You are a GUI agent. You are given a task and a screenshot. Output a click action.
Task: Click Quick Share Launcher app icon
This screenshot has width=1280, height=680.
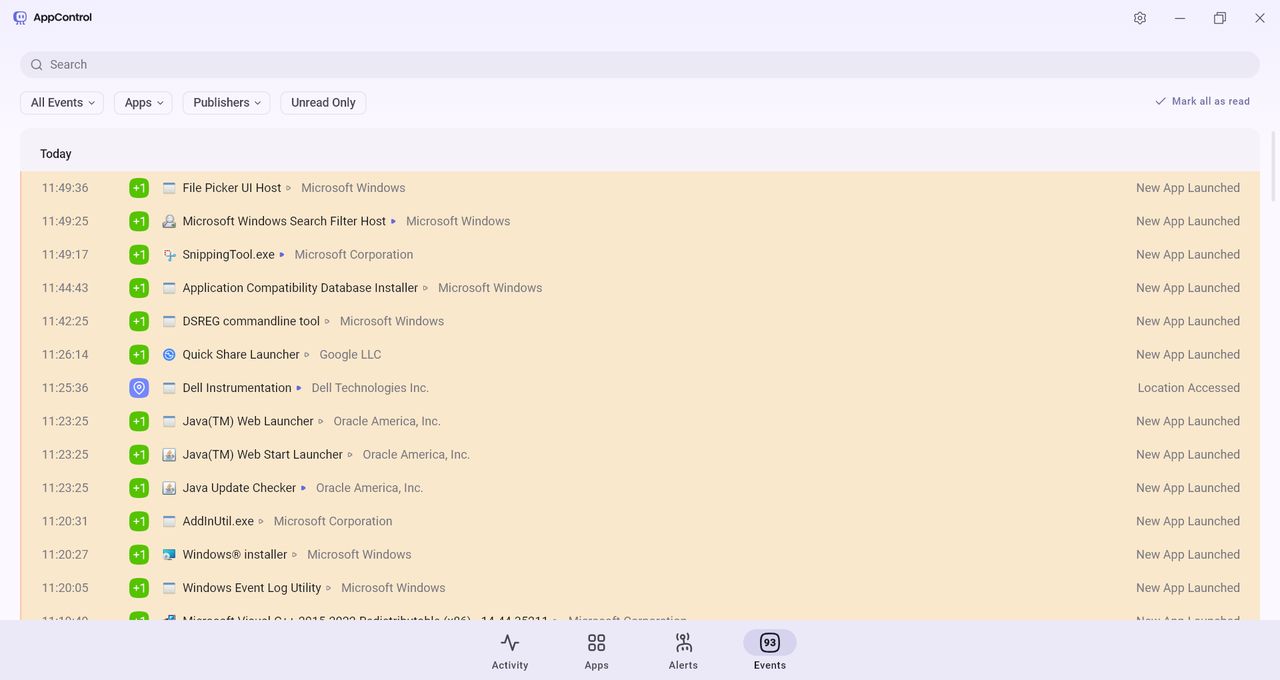coord(169,355)
